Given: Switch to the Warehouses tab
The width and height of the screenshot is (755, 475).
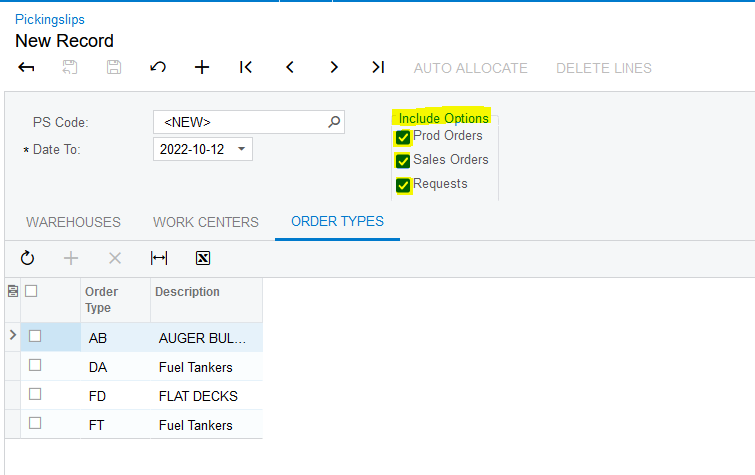Looking at the screenshot, I should pyautogui.click(x=73, y=222).
